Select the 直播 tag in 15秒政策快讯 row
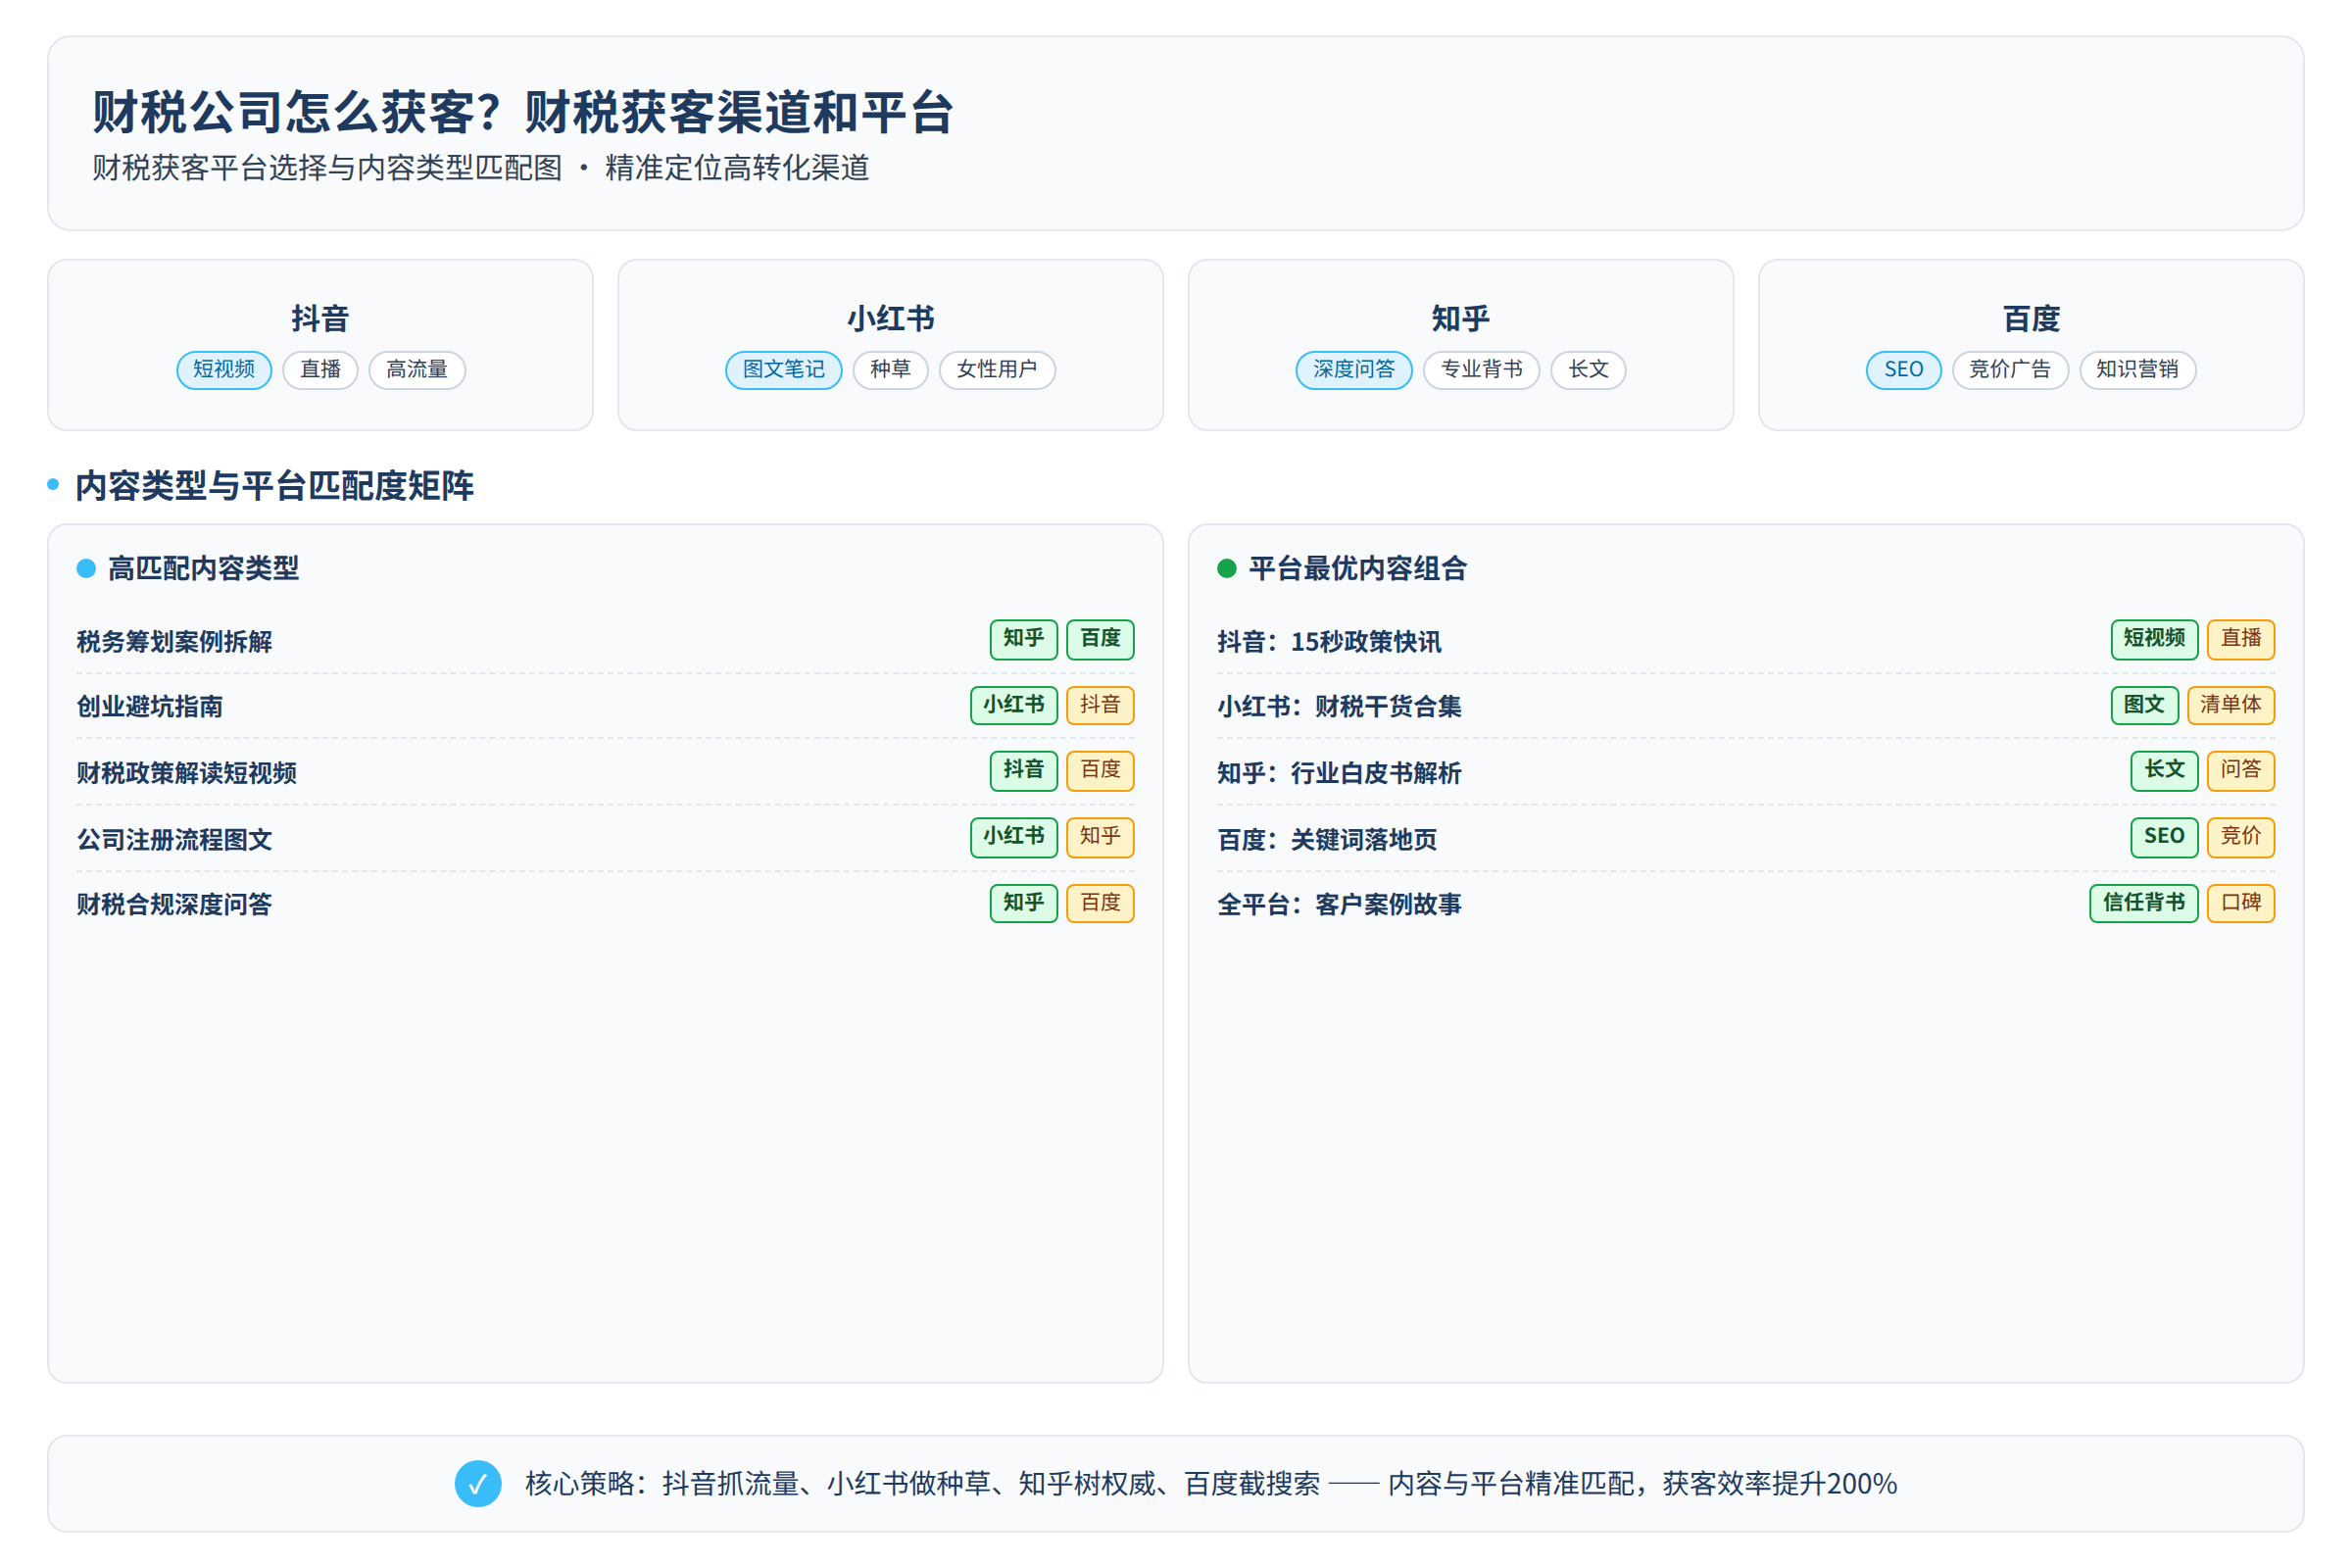 click(2241, 639)
